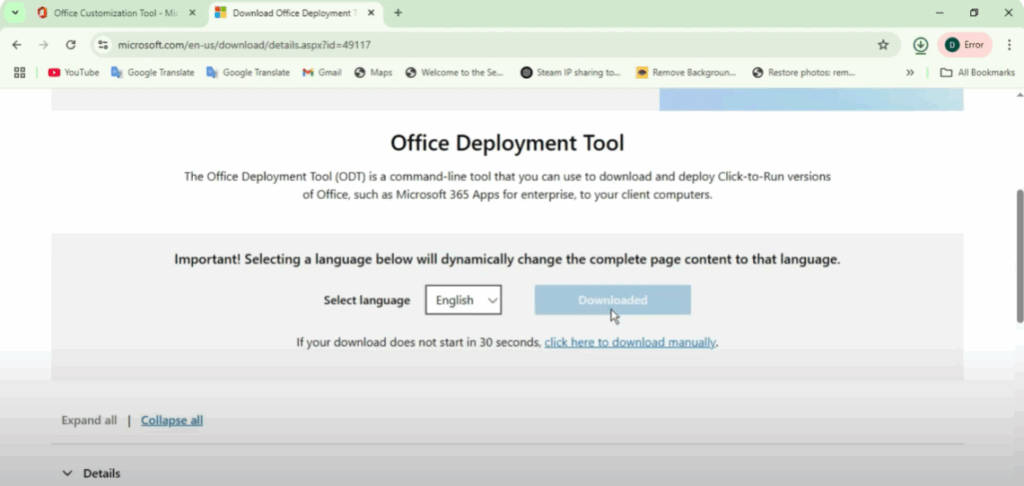The width and height of the screenshot is (1024, 486).
Task: Minimize the browser window
Action: [x=939, y=13]
